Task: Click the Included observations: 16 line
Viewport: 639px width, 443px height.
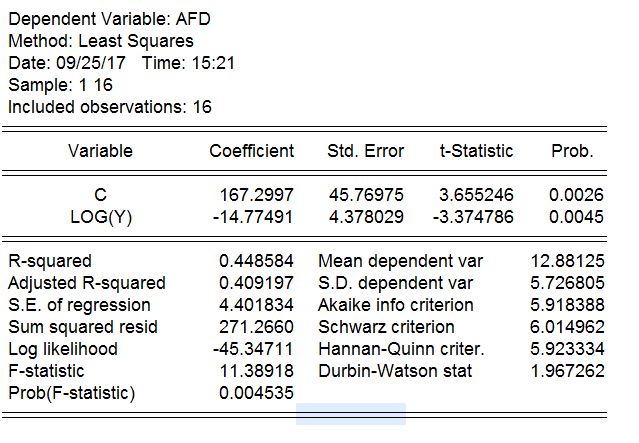Action: point(110,107)
